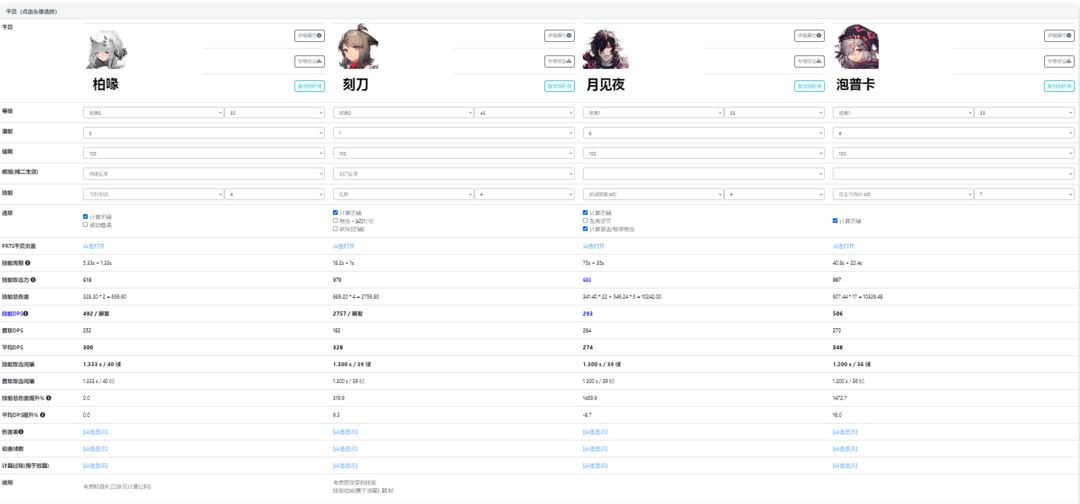The height and width of the screenshot is (504, 1080).
Task: Open mastery gain chart button for 月见夜
Action: tap(809, 61)
